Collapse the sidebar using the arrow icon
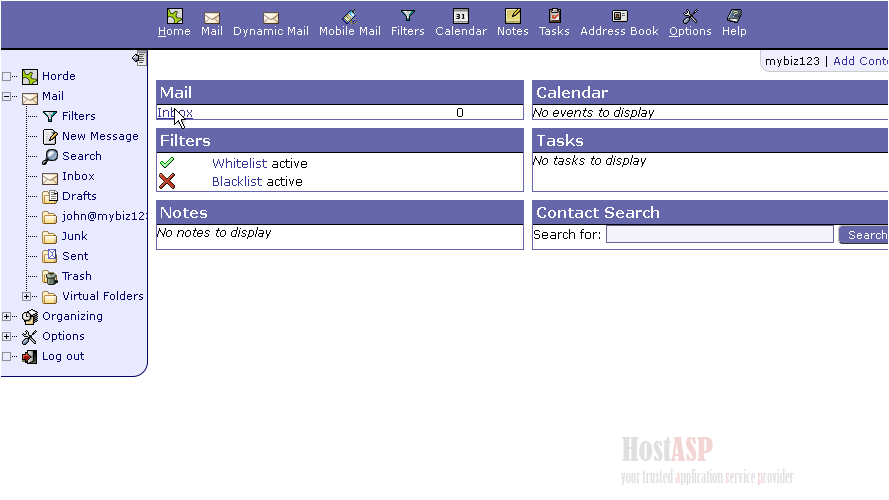Viewport: 889px width, 500px height. point(139,58)
